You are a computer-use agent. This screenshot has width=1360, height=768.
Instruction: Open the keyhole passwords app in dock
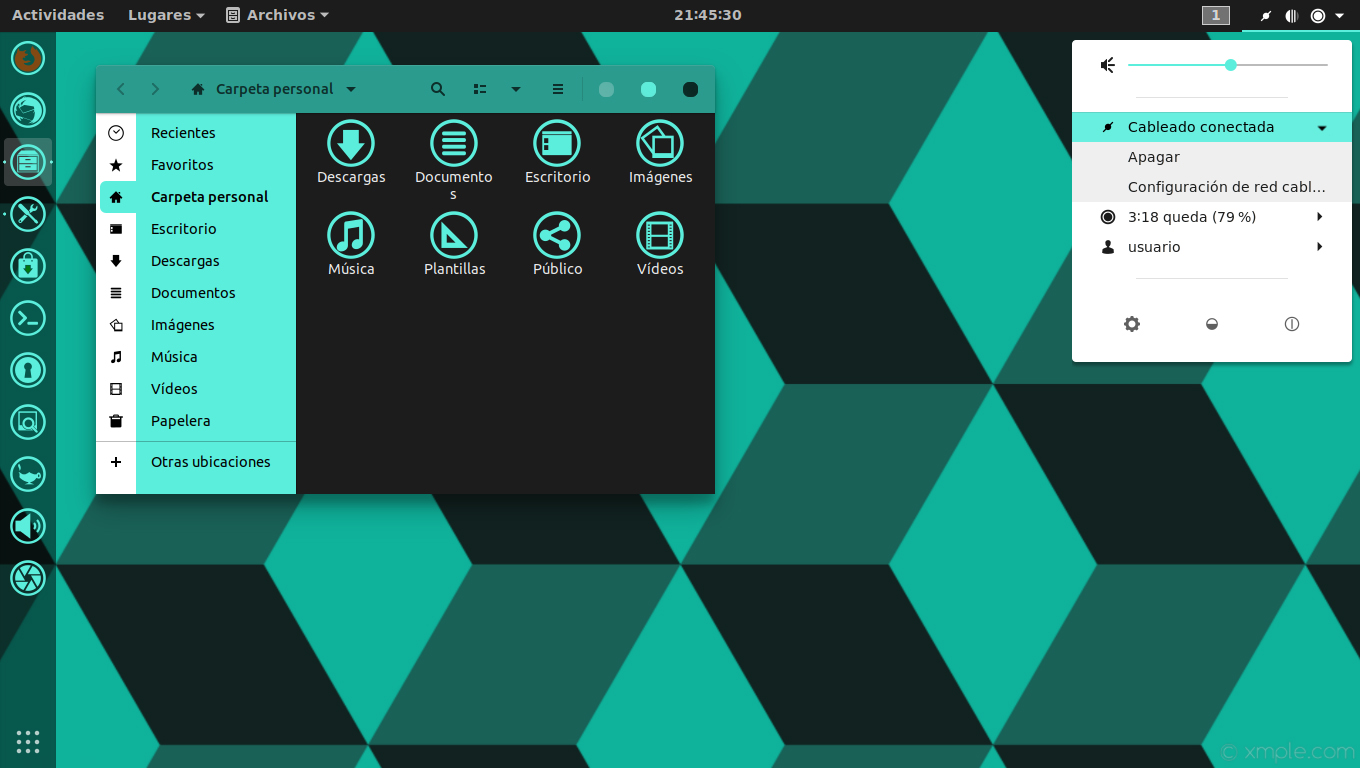(x=28, y=370)
